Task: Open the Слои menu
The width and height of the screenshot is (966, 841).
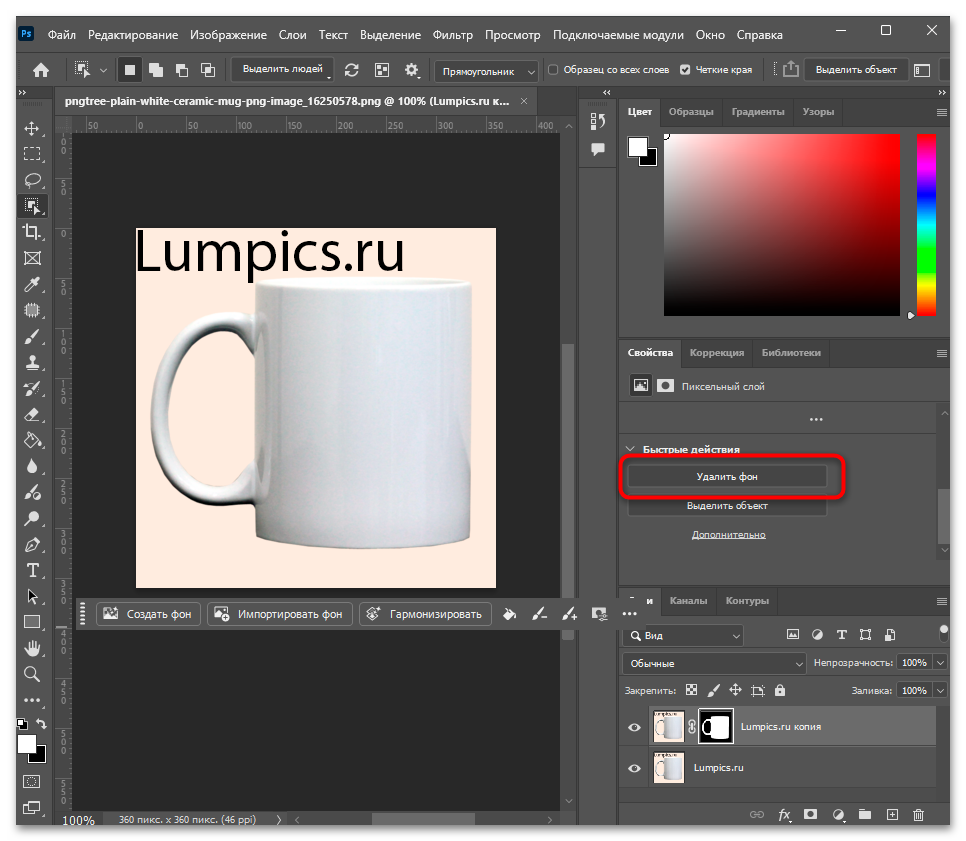Action: 292,35
